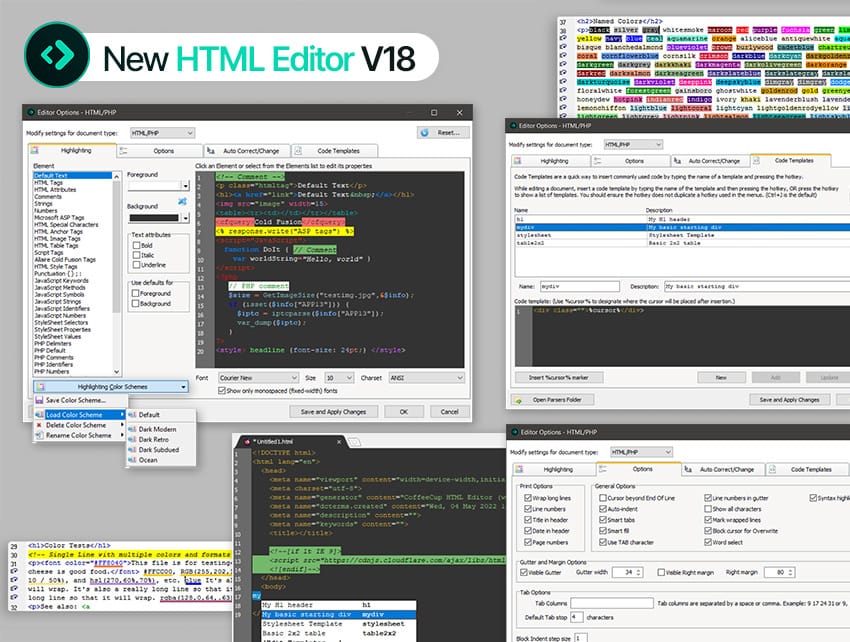The width and height of the screenshot is (850, 642).
Task: Click the red X Delete Color Scheme icon
Action: tap(39, 425)
